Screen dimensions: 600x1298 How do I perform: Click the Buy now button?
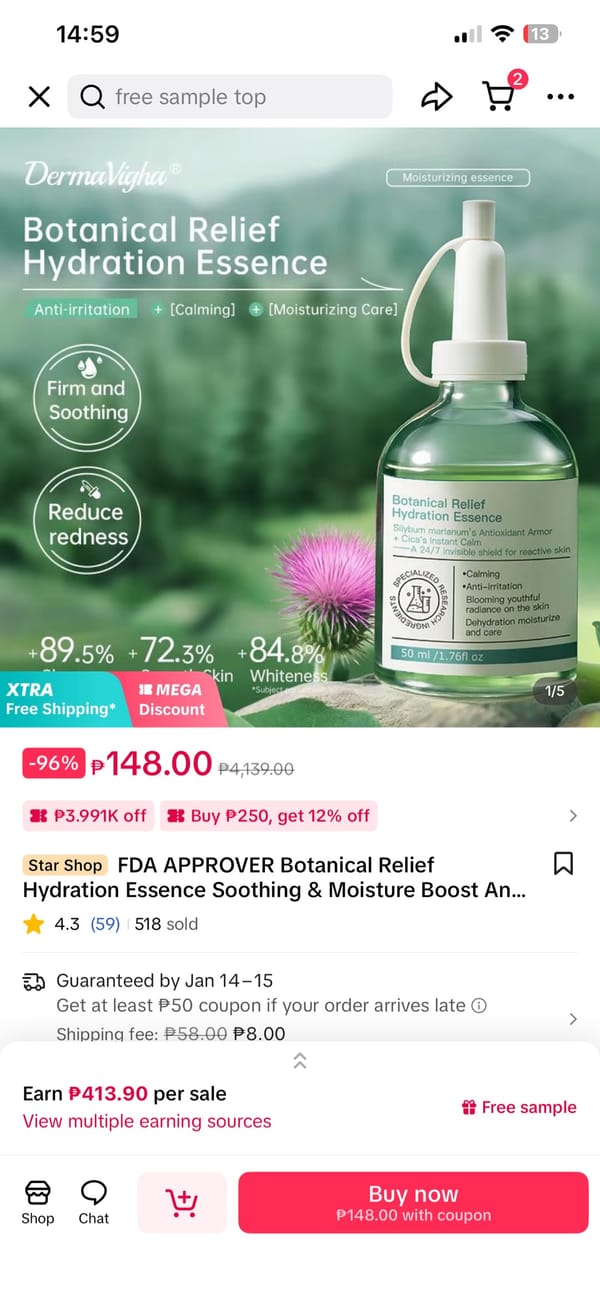click(x=413, y=1202)
